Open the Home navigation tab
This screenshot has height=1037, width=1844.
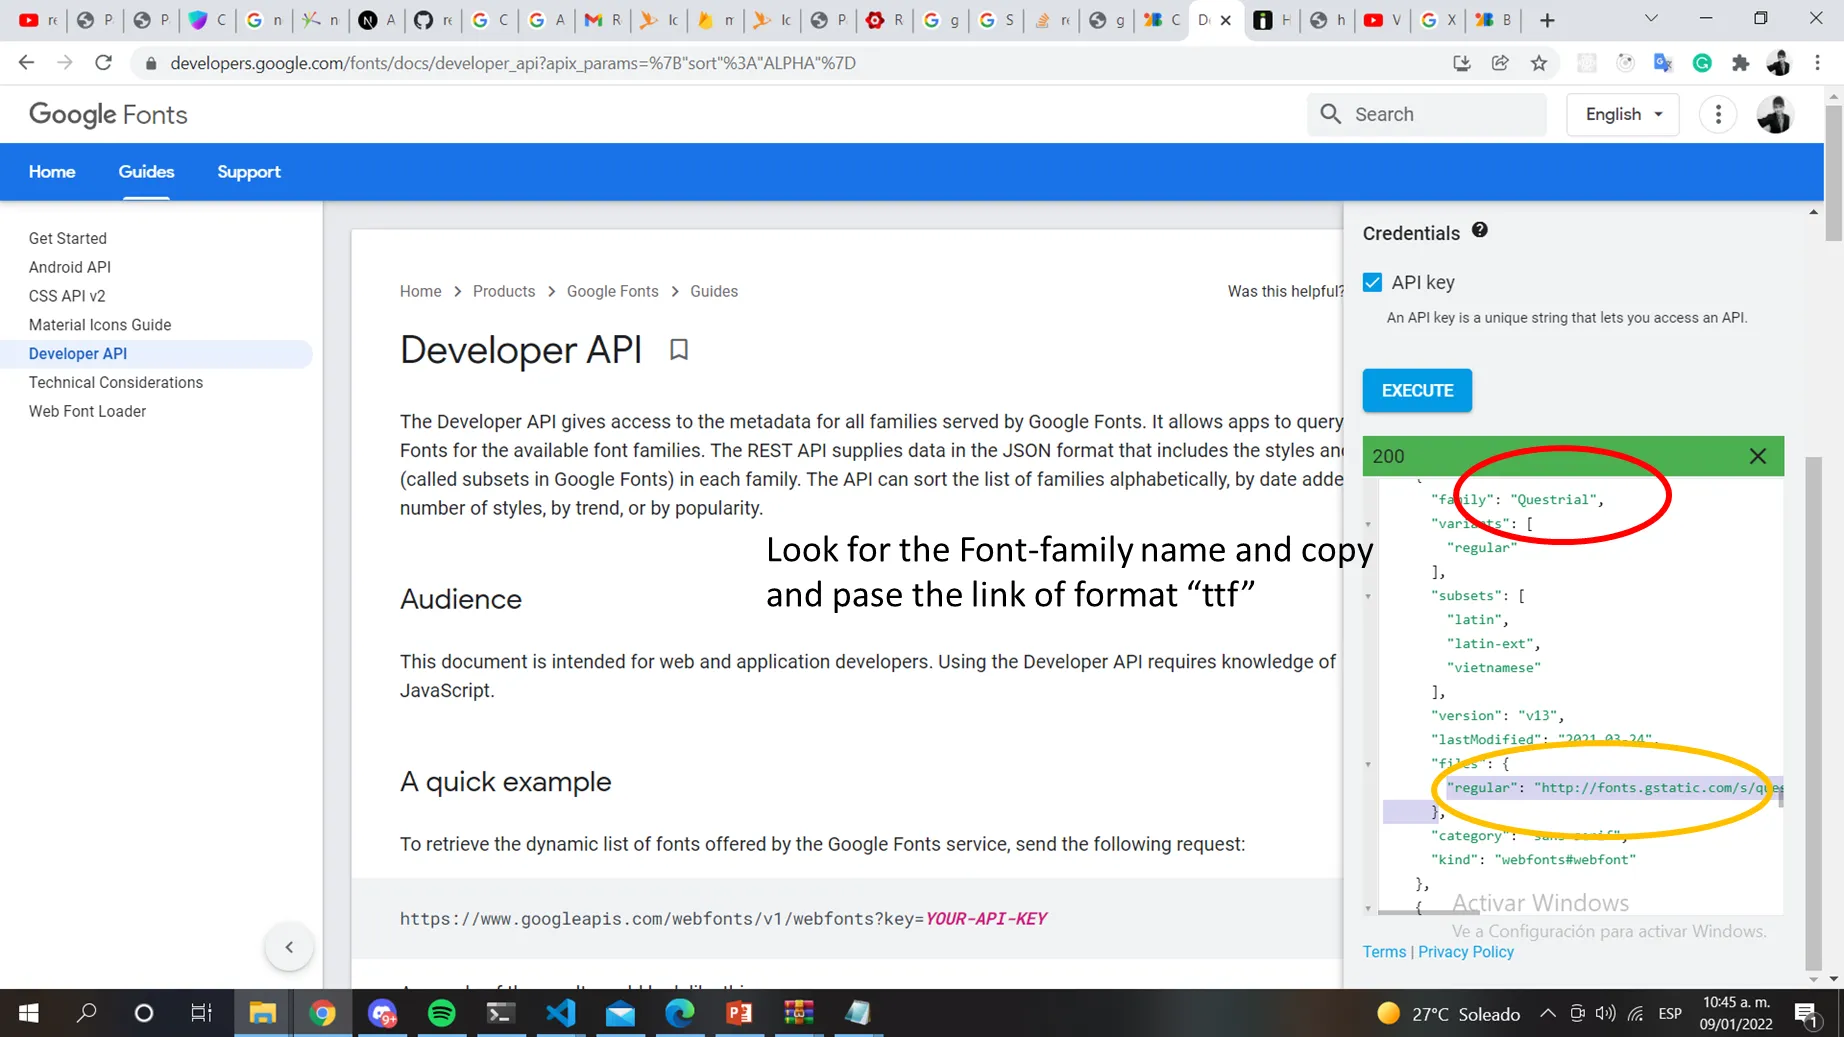[x=52, y=172]
